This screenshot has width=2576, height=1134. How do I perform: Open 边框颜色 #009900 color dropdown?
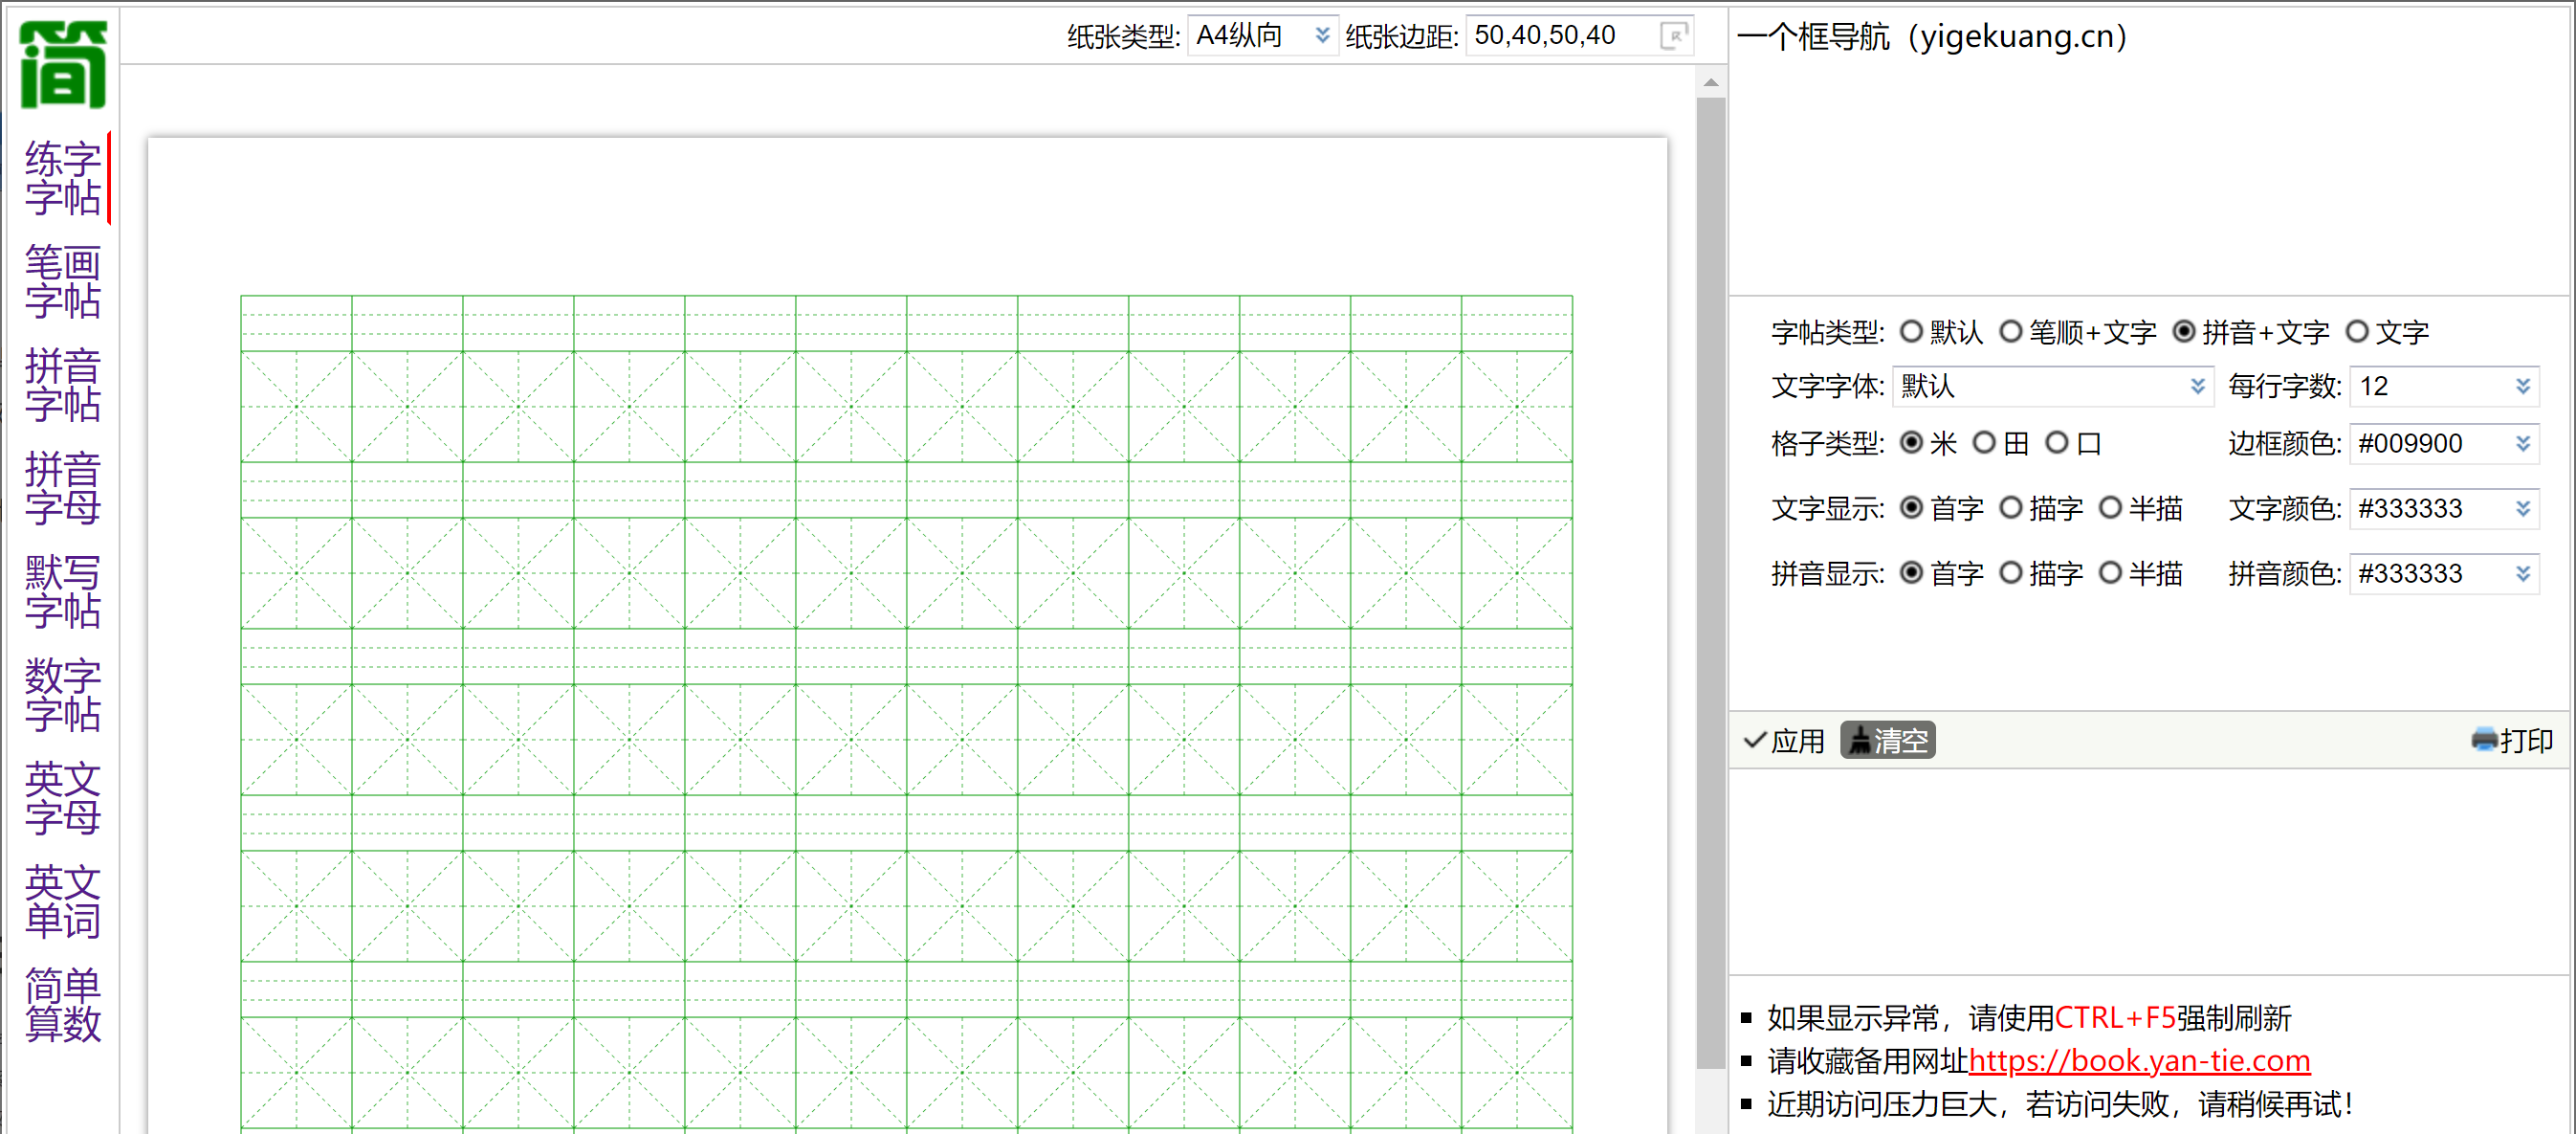2445,443
